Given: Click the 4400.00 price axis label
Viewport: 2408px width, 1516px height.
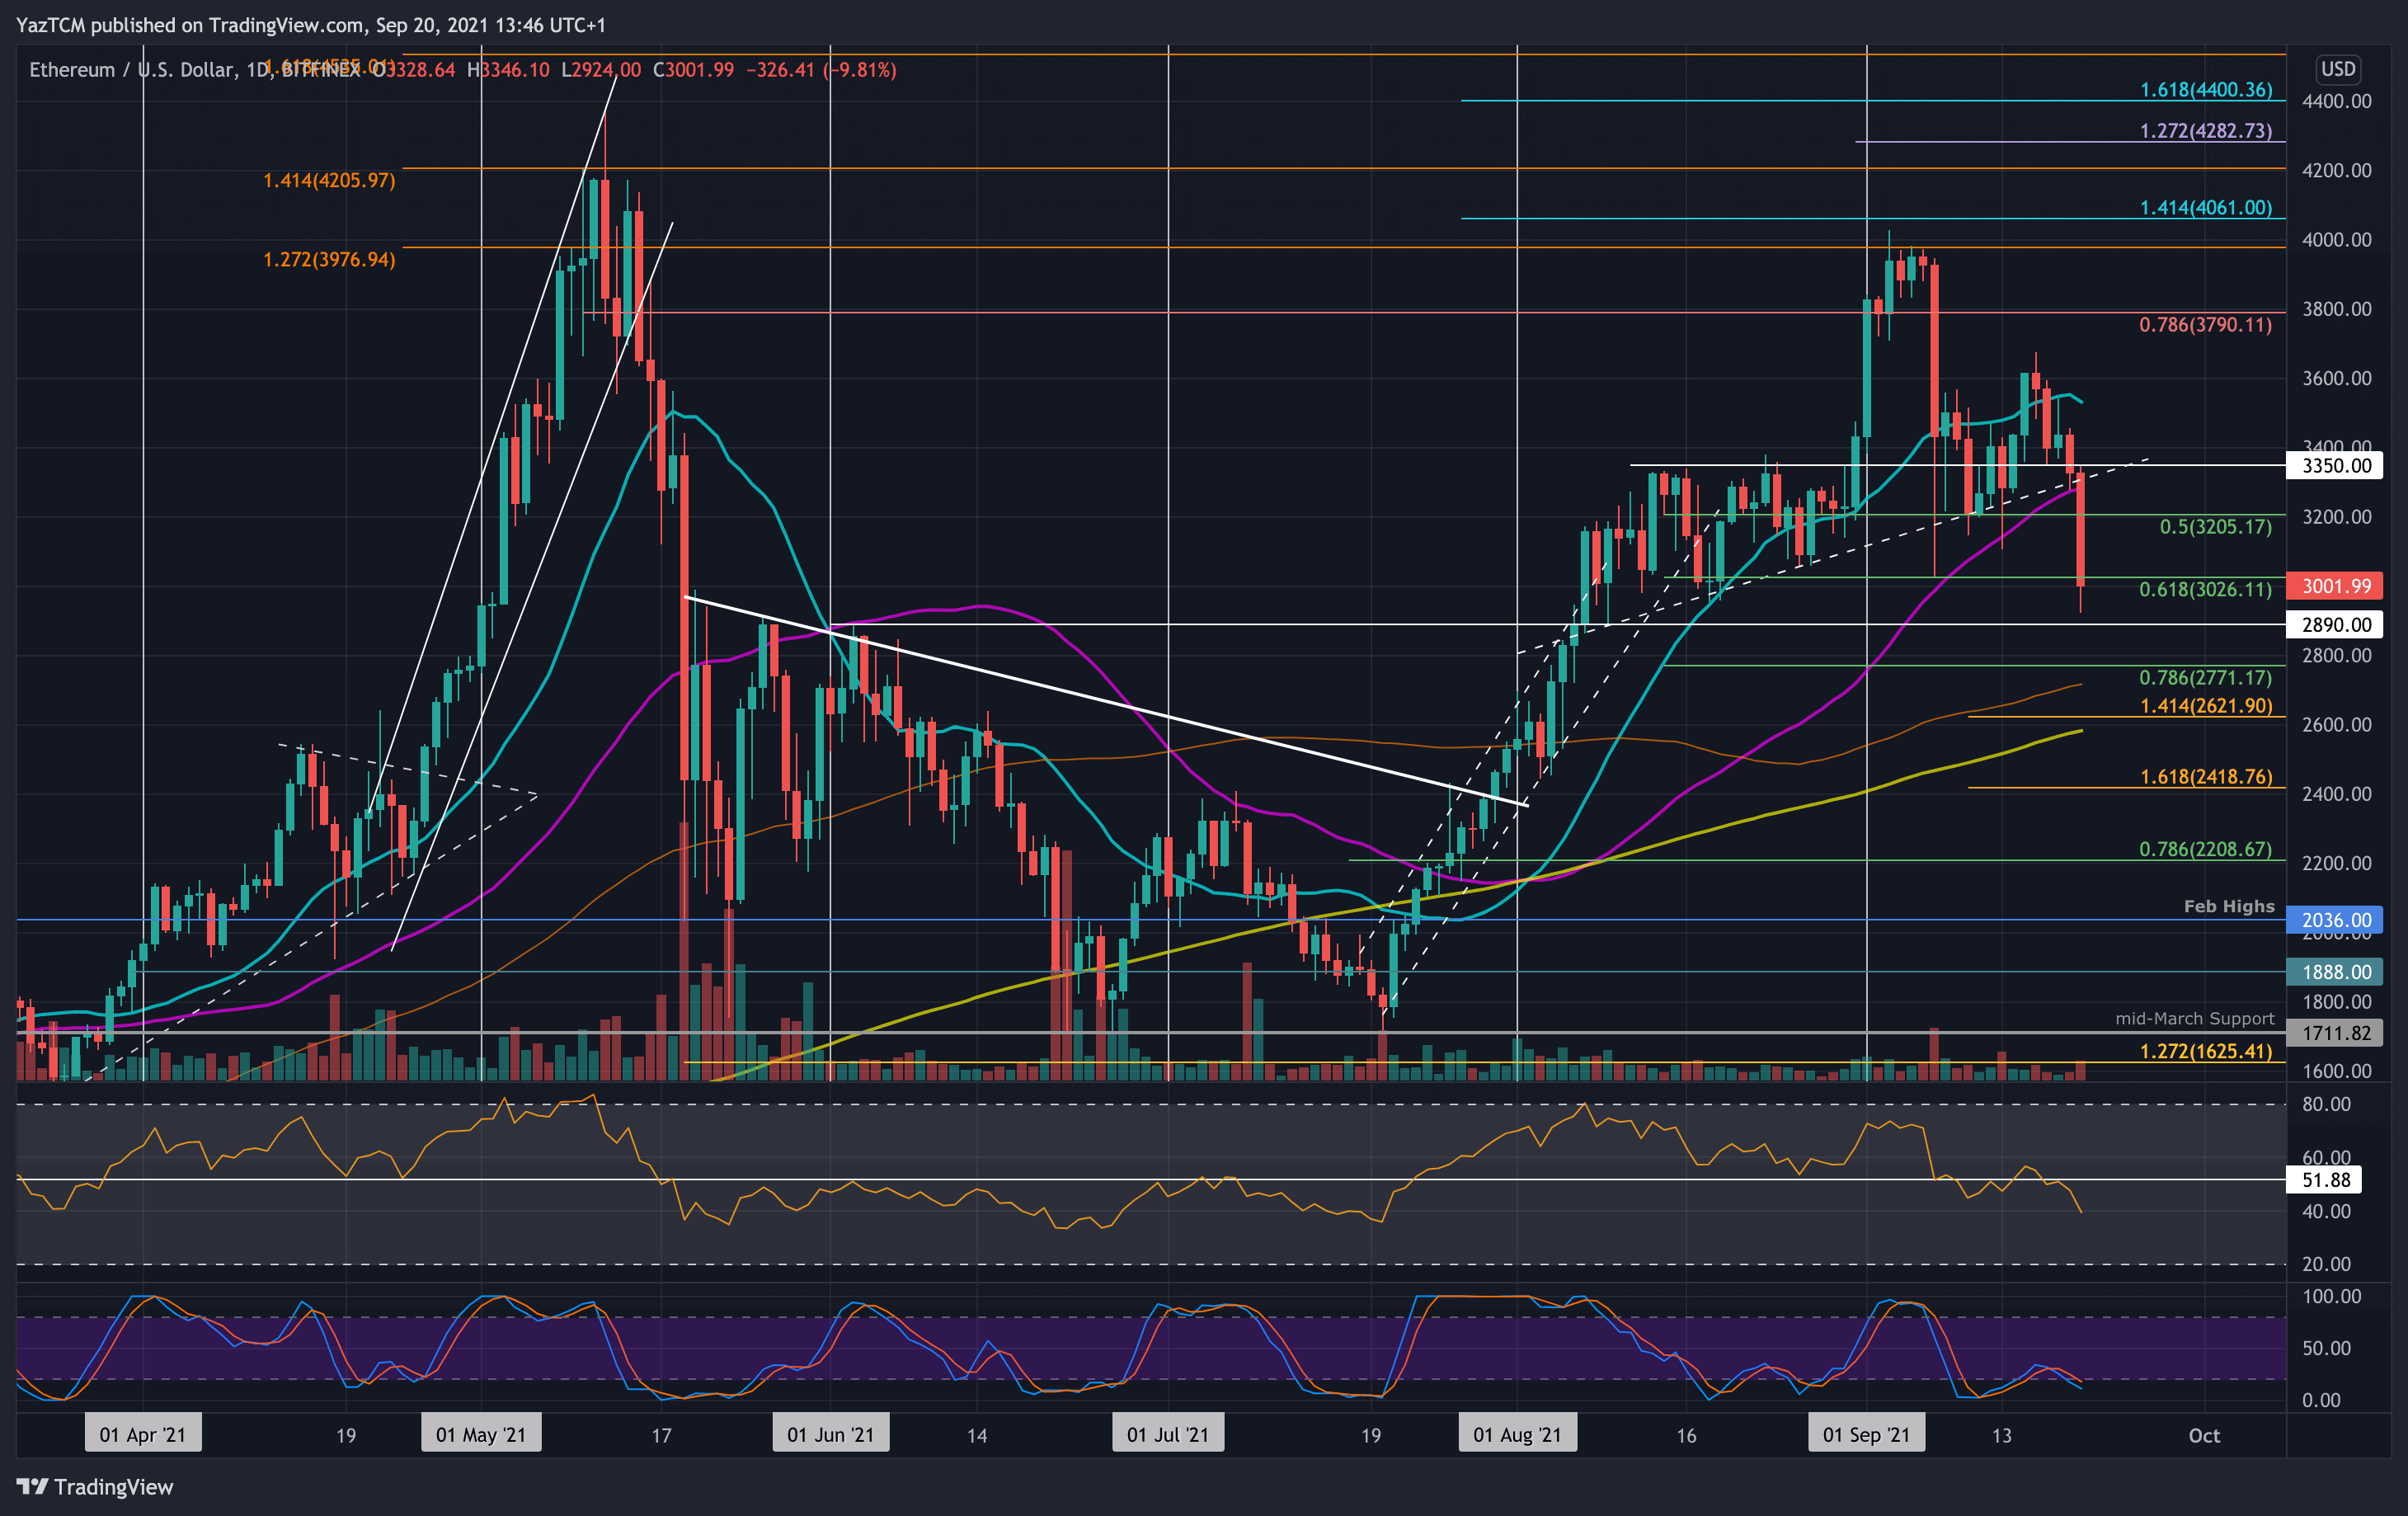Looking at the screenshot, I should click(x=2336, y=102).
